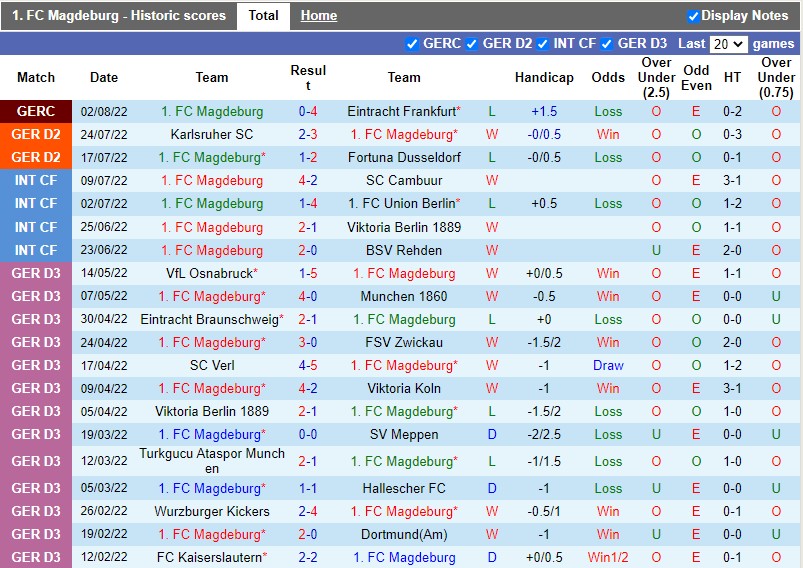Viewport: 803px width, 568px height.
Task: Open SC Cambuur team link
Action: pyautogui.click(x=404, y=181)
